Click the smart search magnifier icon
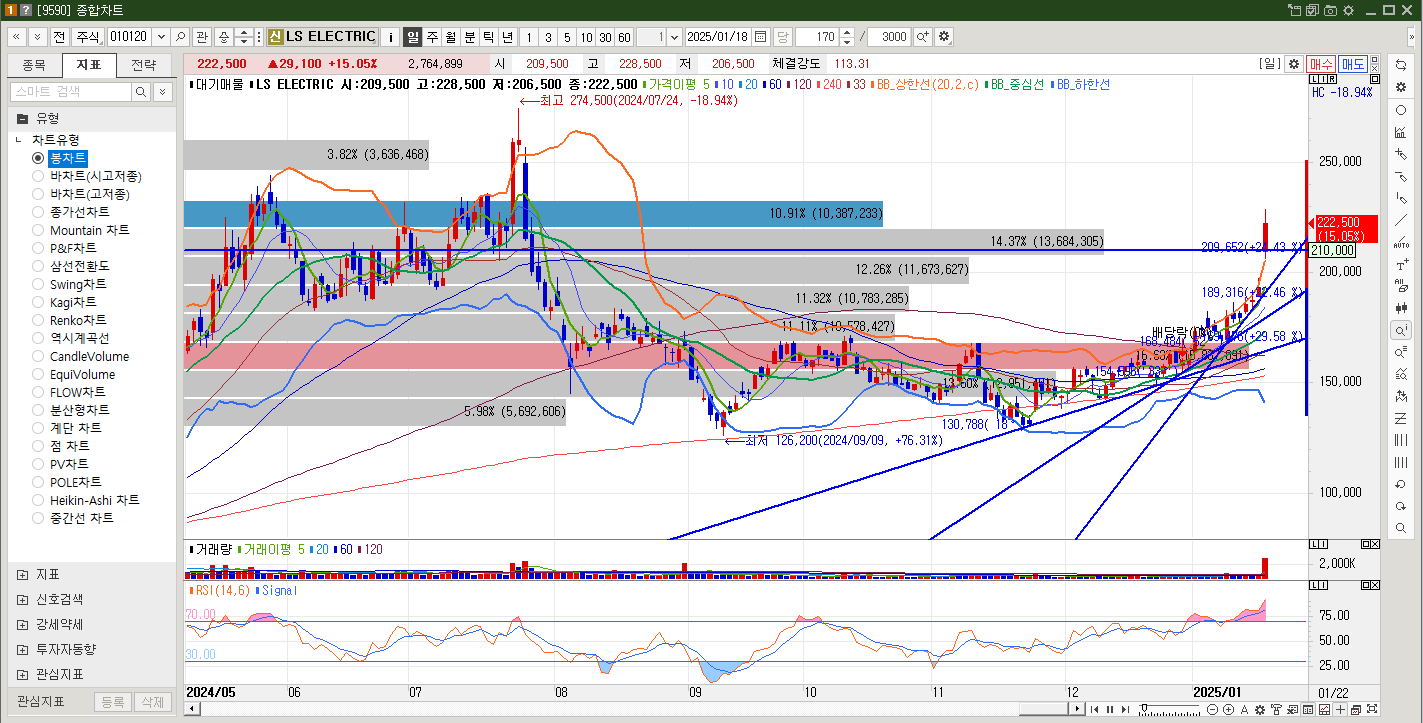This screenshot has width=1423, height=723. 141,92
